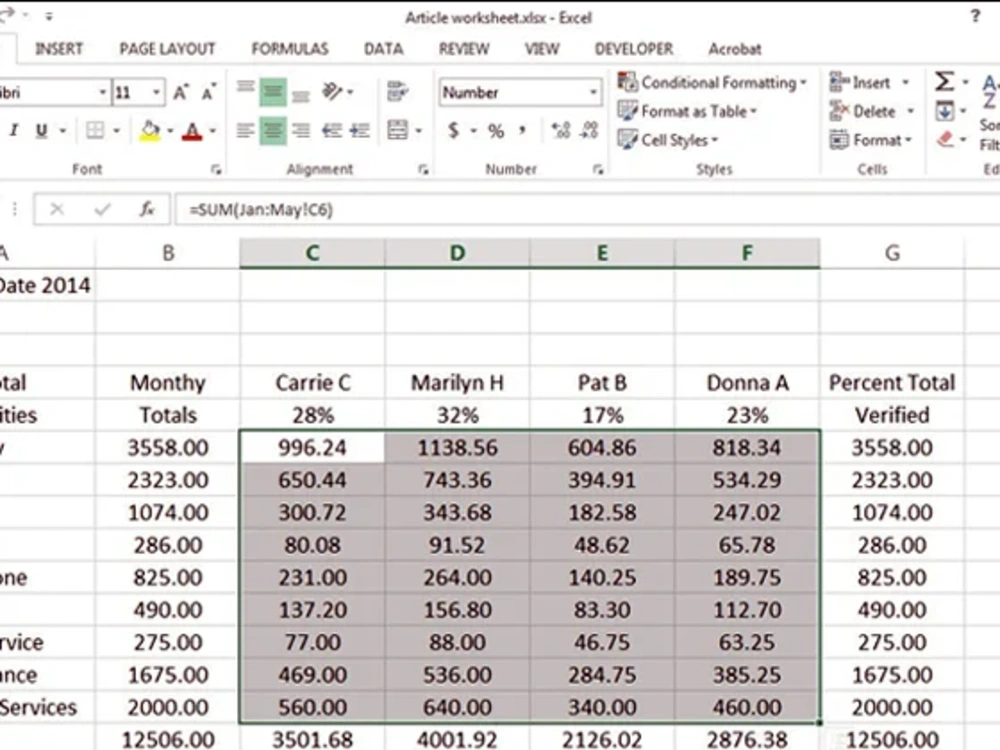Image resolution: width=1000 pixels, height=750 pixels.
Task: Apply red font color
Action: tap(192, 131)
